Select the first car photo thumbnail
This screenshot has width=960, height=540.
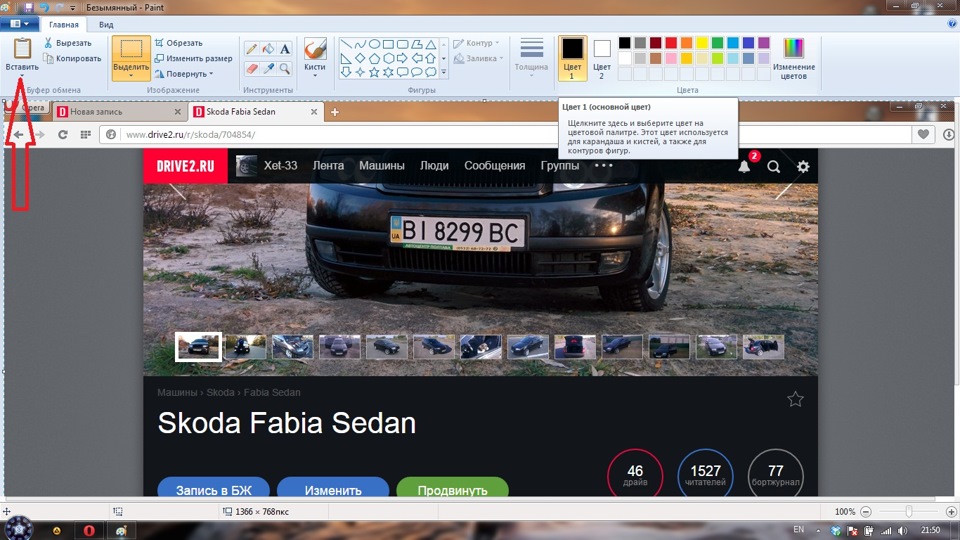click(x=198, y=347)
